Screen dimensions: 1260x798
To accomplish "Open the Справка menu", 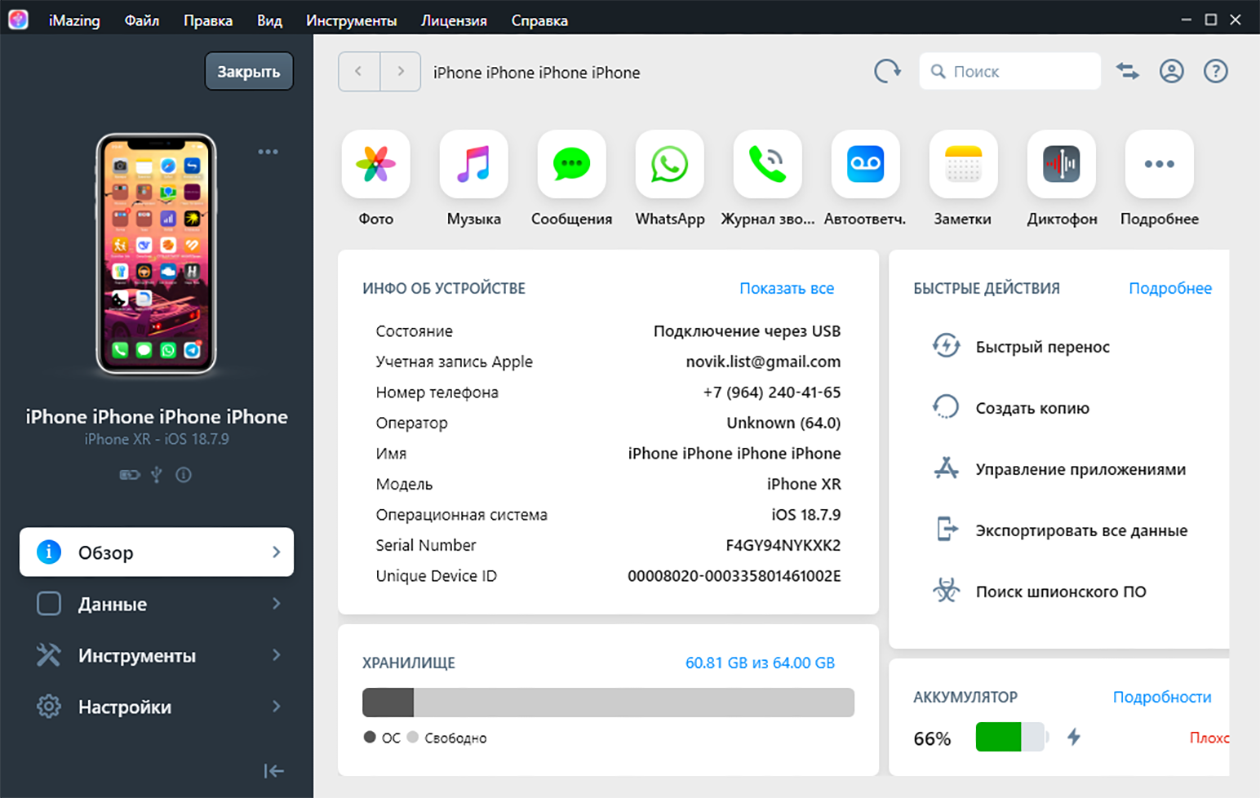I will point(539,21).
